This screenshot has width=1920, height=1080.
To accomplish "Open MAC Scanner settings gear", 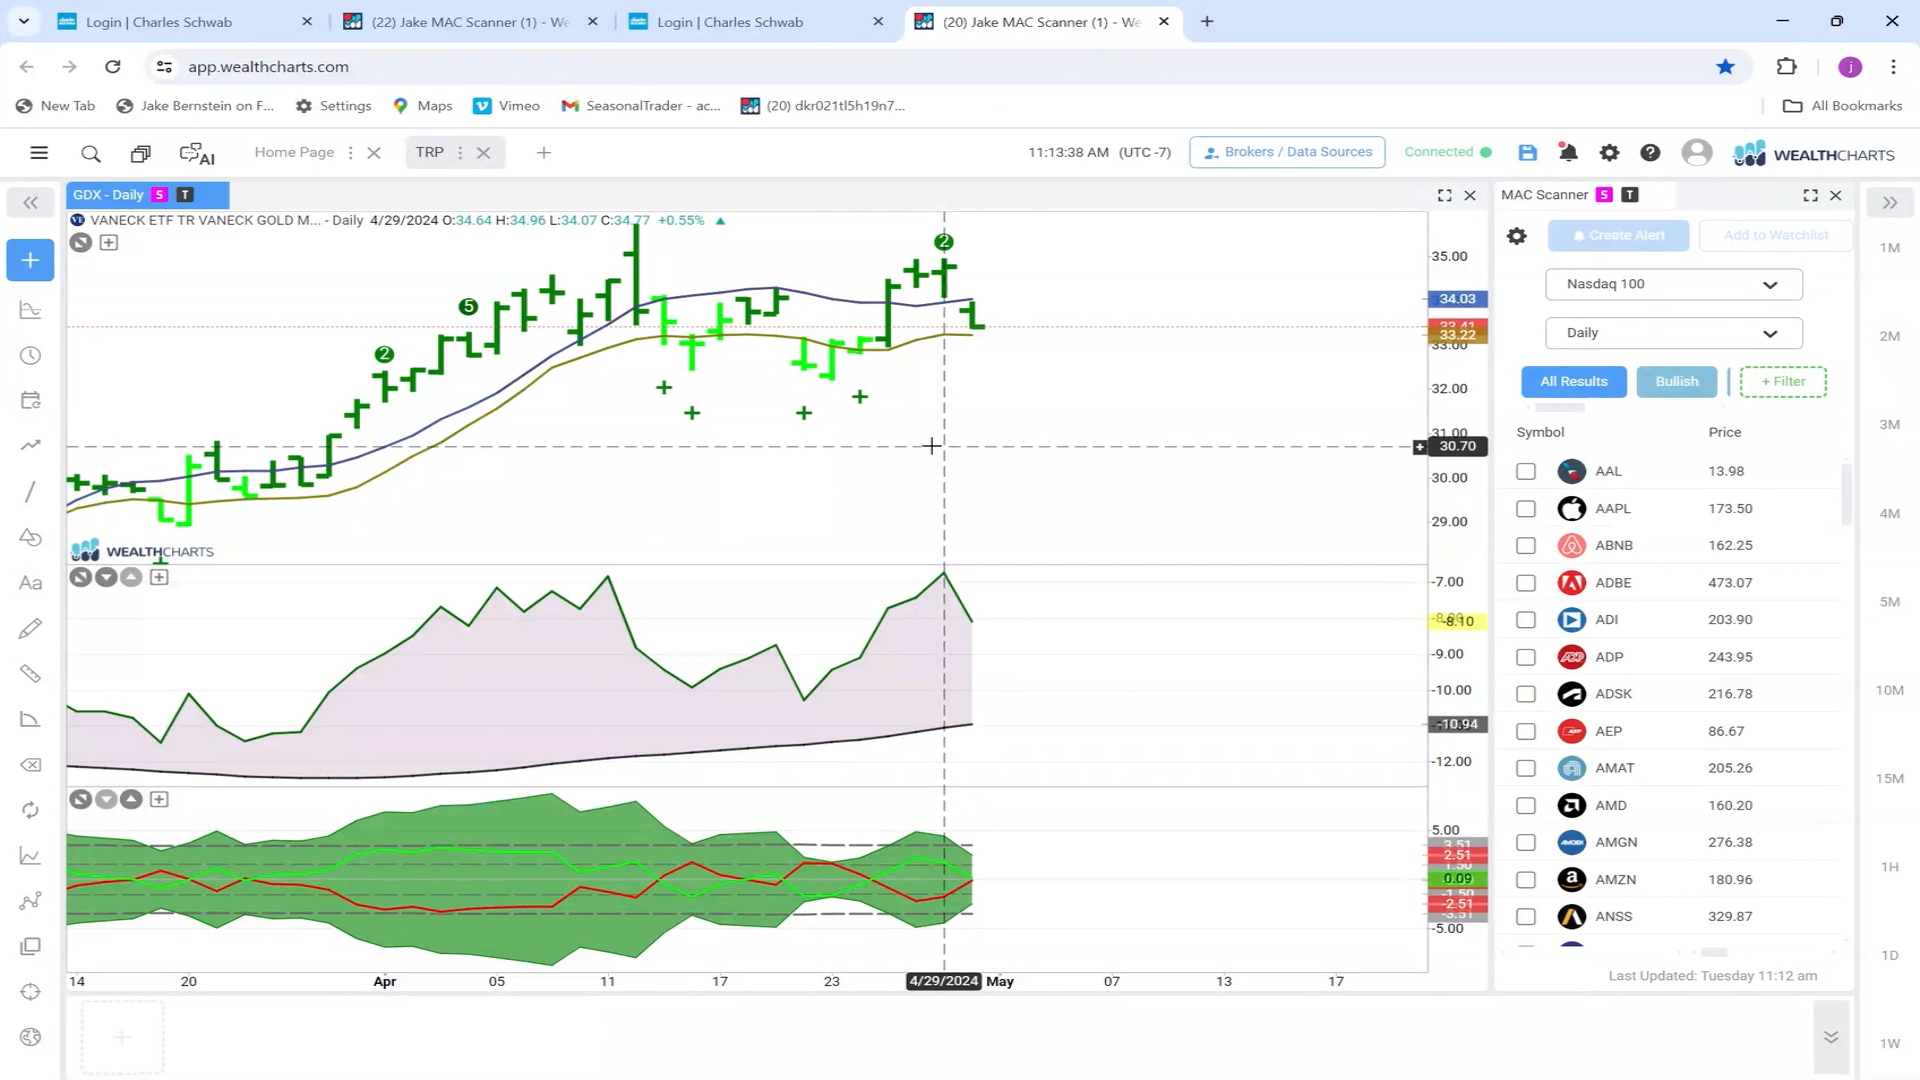I will point(1517,236).
